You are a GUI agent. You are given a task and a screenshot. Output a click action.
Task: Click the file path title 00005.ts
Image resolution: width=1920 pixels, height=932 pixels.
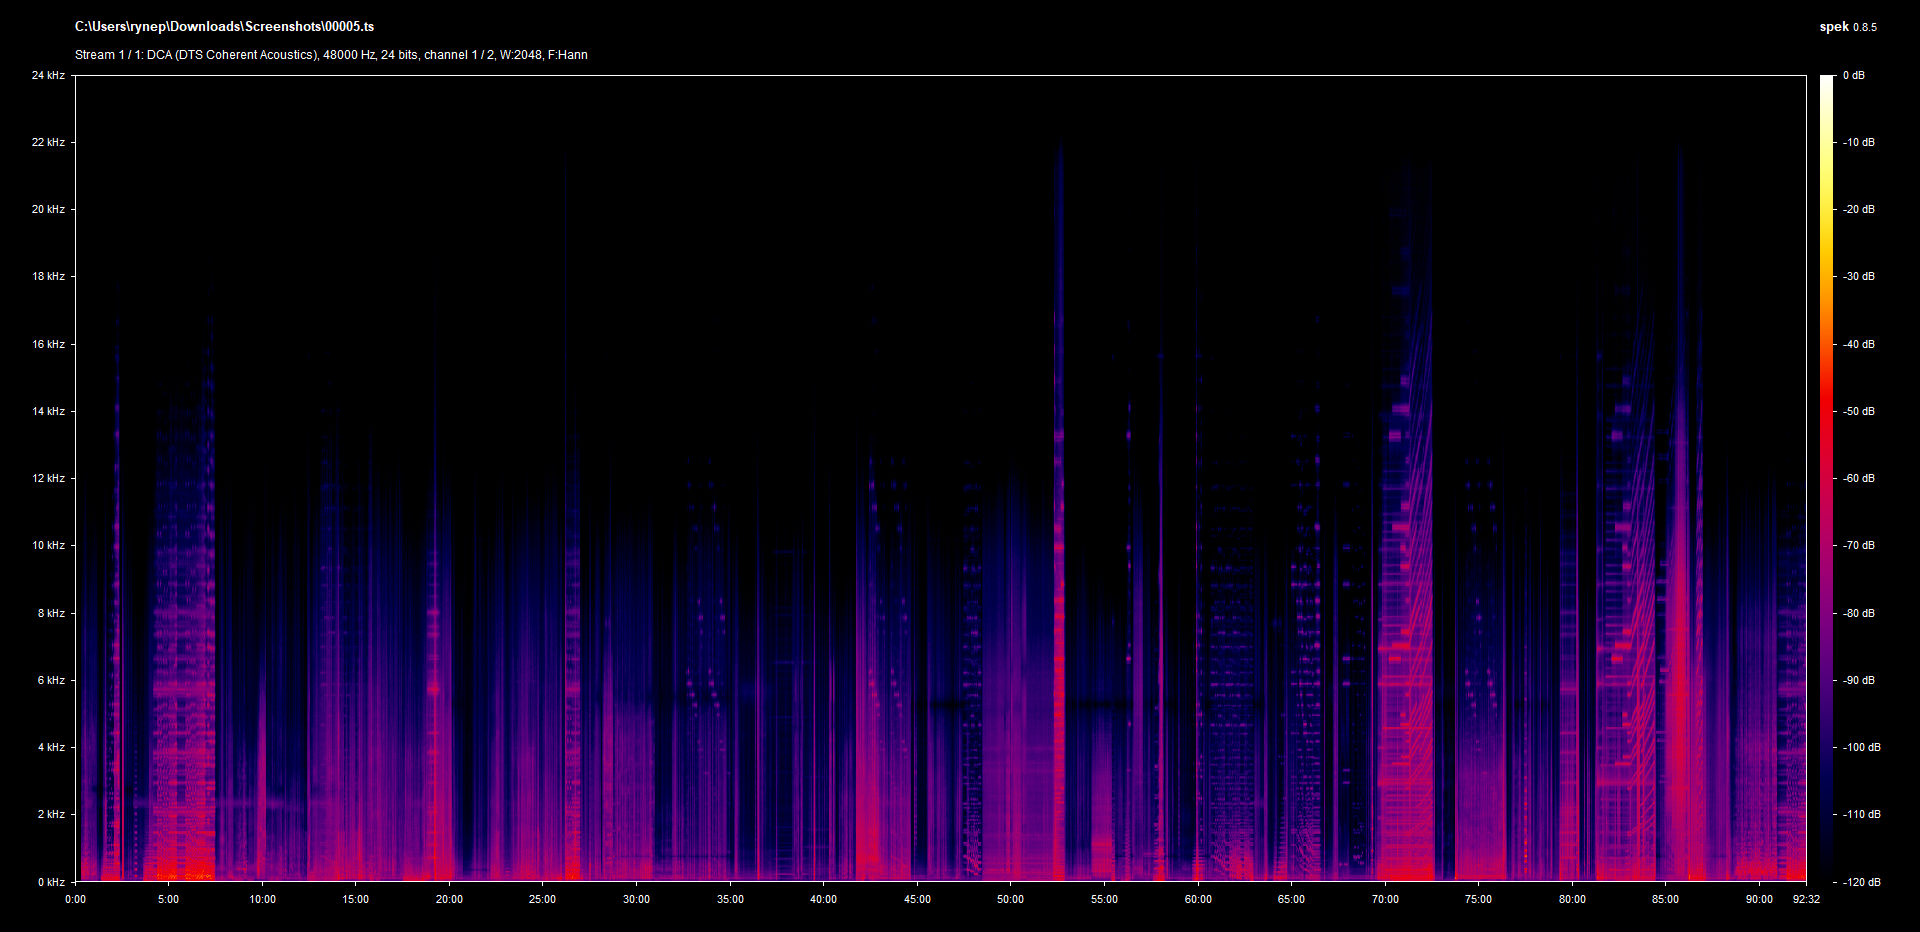pyautogui.click(x=224, y=27)
